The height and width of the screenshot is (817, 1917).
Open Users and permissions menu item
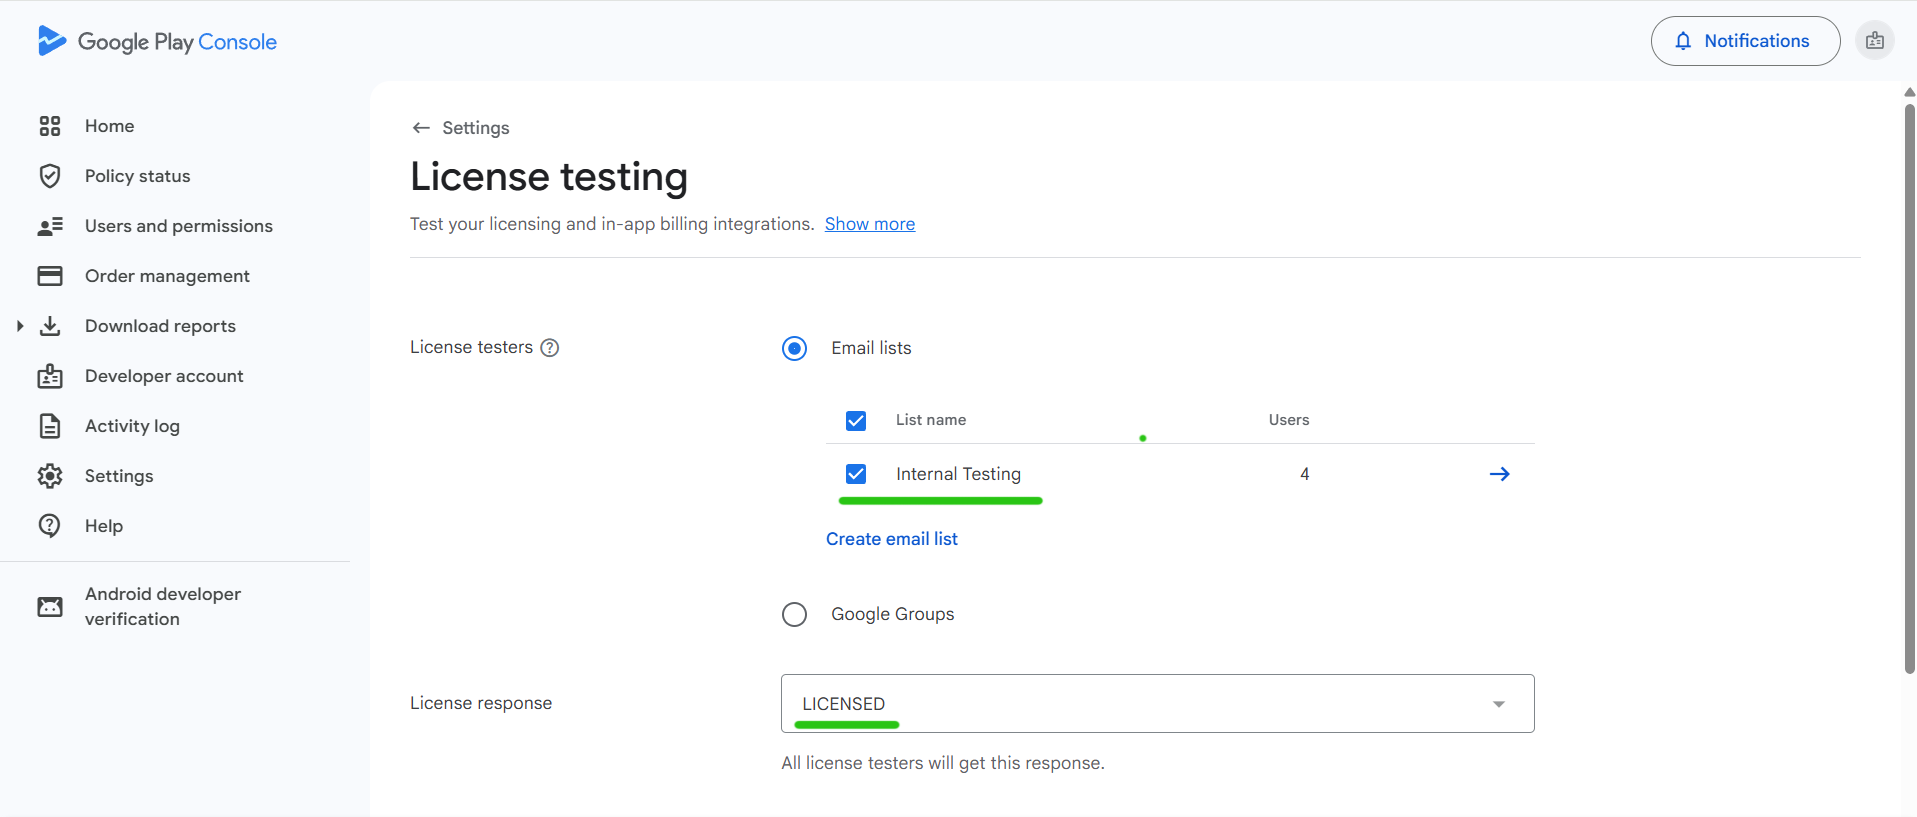click(179, 226)
